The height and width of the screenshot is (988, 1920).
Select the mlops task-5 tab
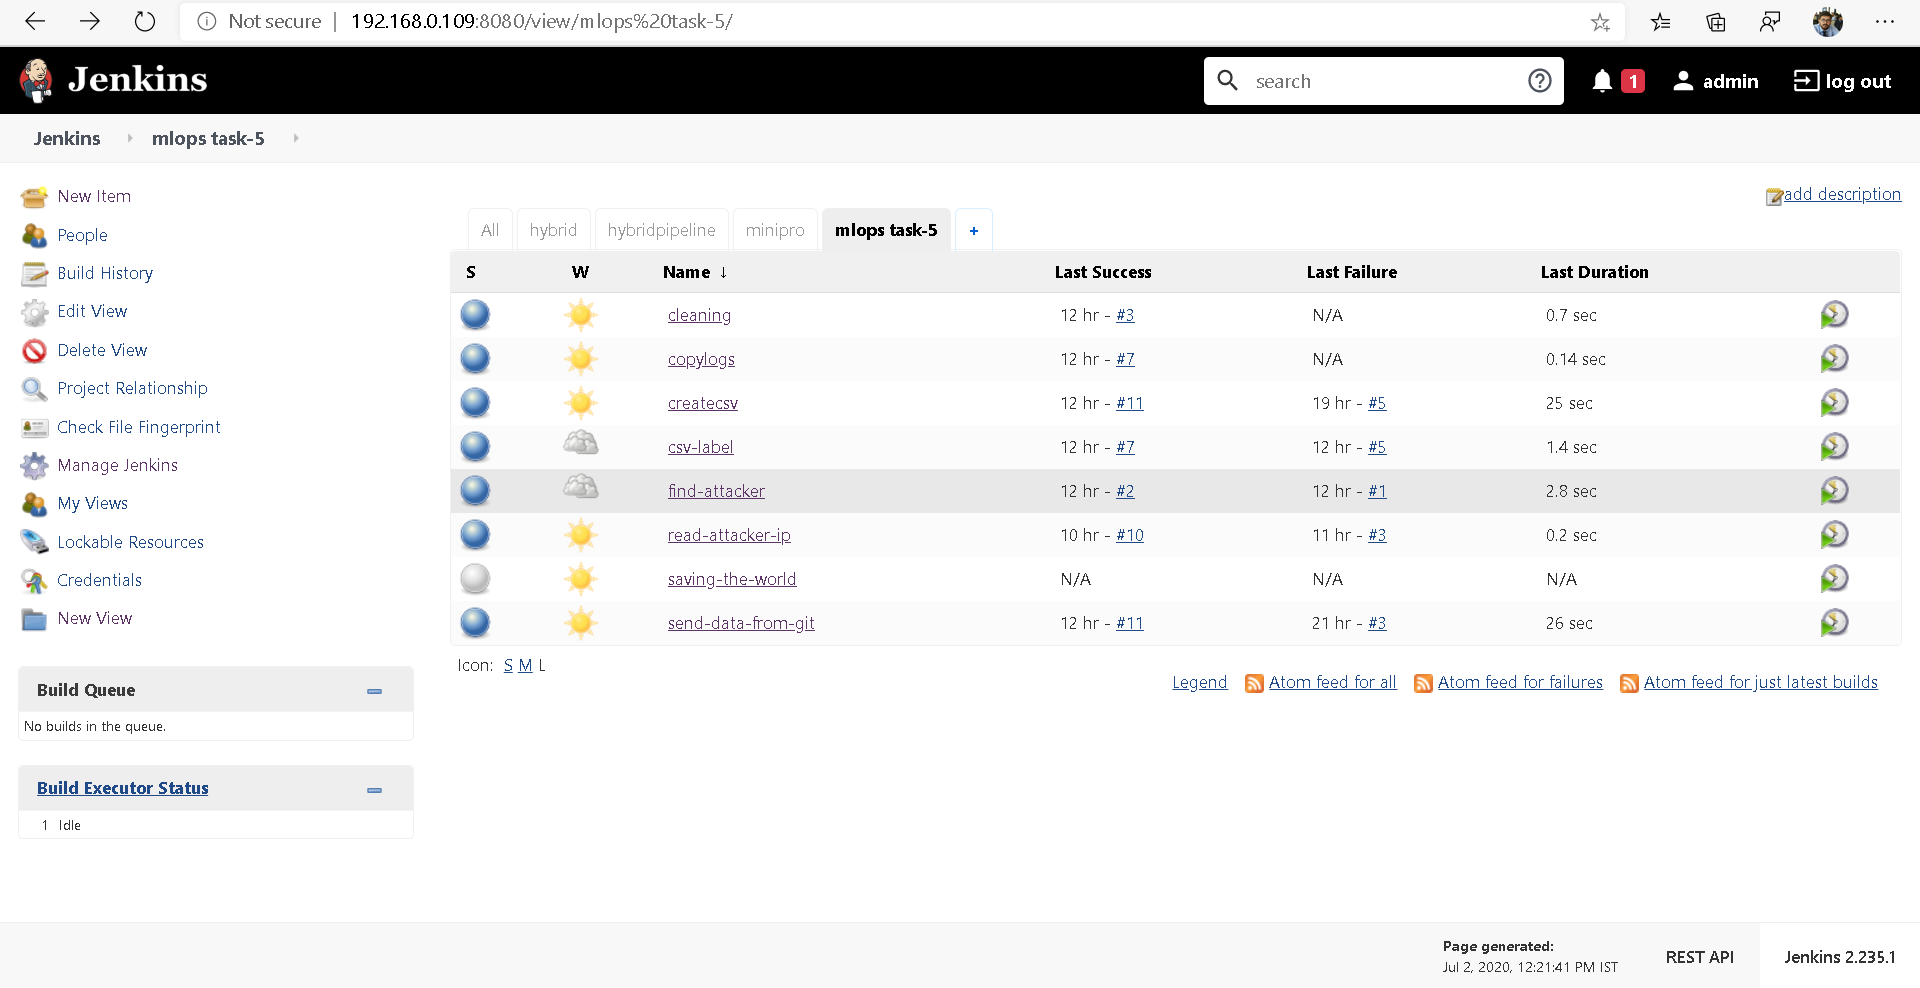click(x=886, y=230)
